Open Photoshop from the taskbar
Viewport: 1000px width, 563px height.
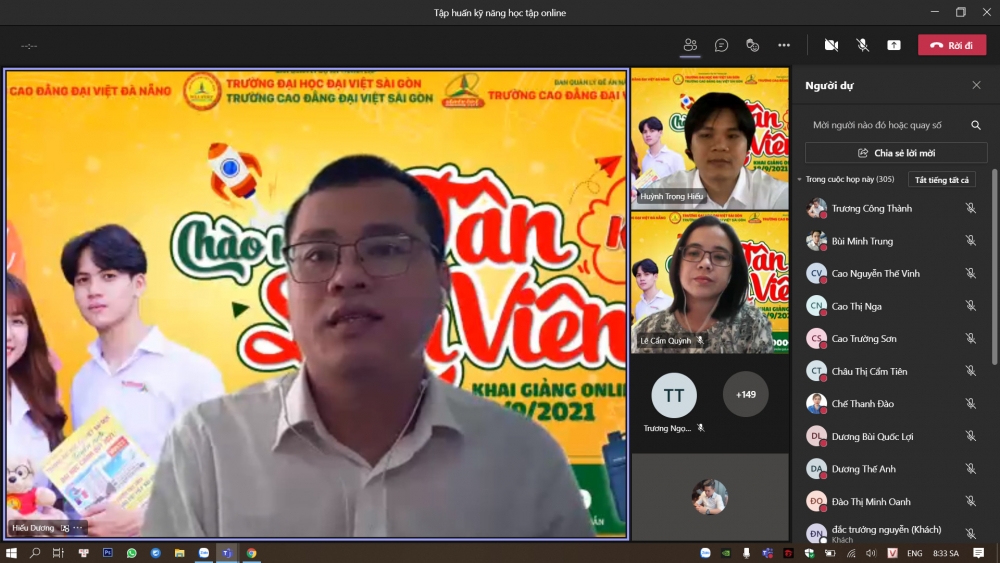point(108,553)
